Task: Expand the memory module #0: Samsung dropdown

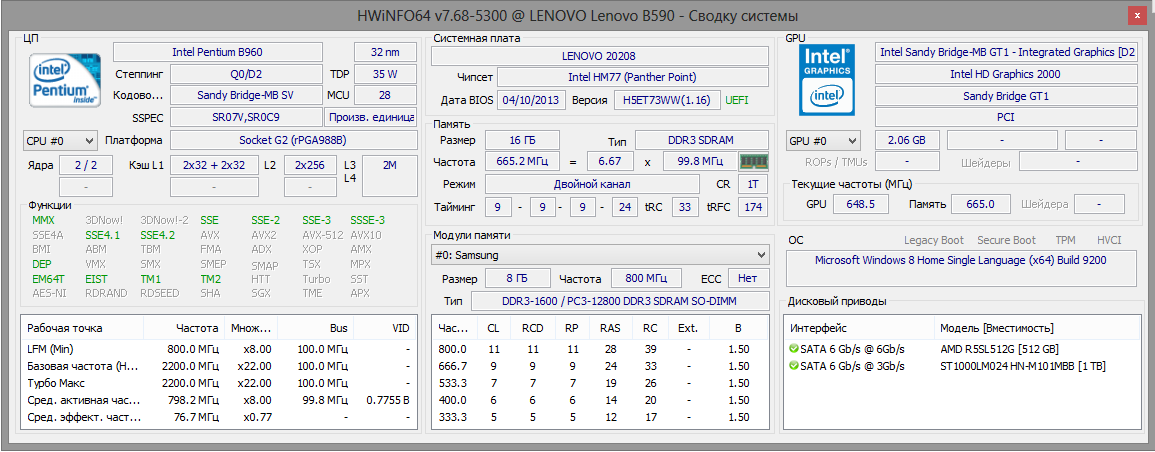Action: click(600, 255)
